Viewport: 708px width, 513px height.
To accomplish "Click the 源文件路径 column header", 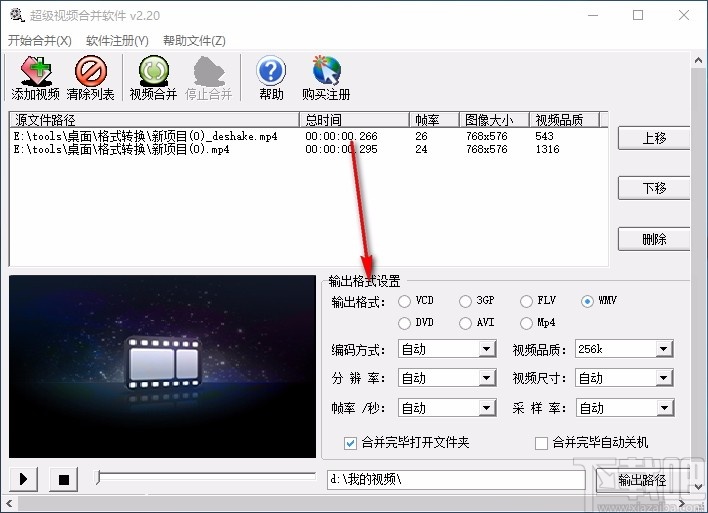I will (154, 120).
